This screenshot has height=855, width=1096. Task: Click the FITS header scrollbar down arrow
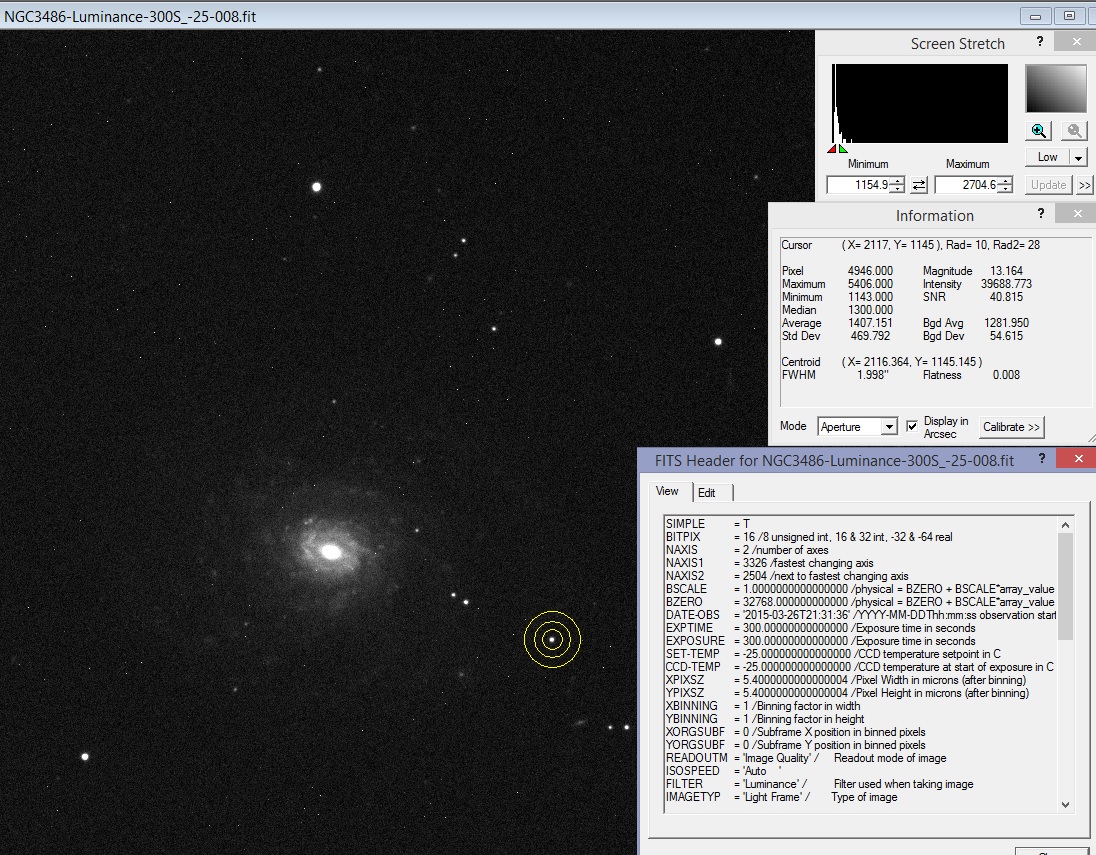(x=1066, y=804)
